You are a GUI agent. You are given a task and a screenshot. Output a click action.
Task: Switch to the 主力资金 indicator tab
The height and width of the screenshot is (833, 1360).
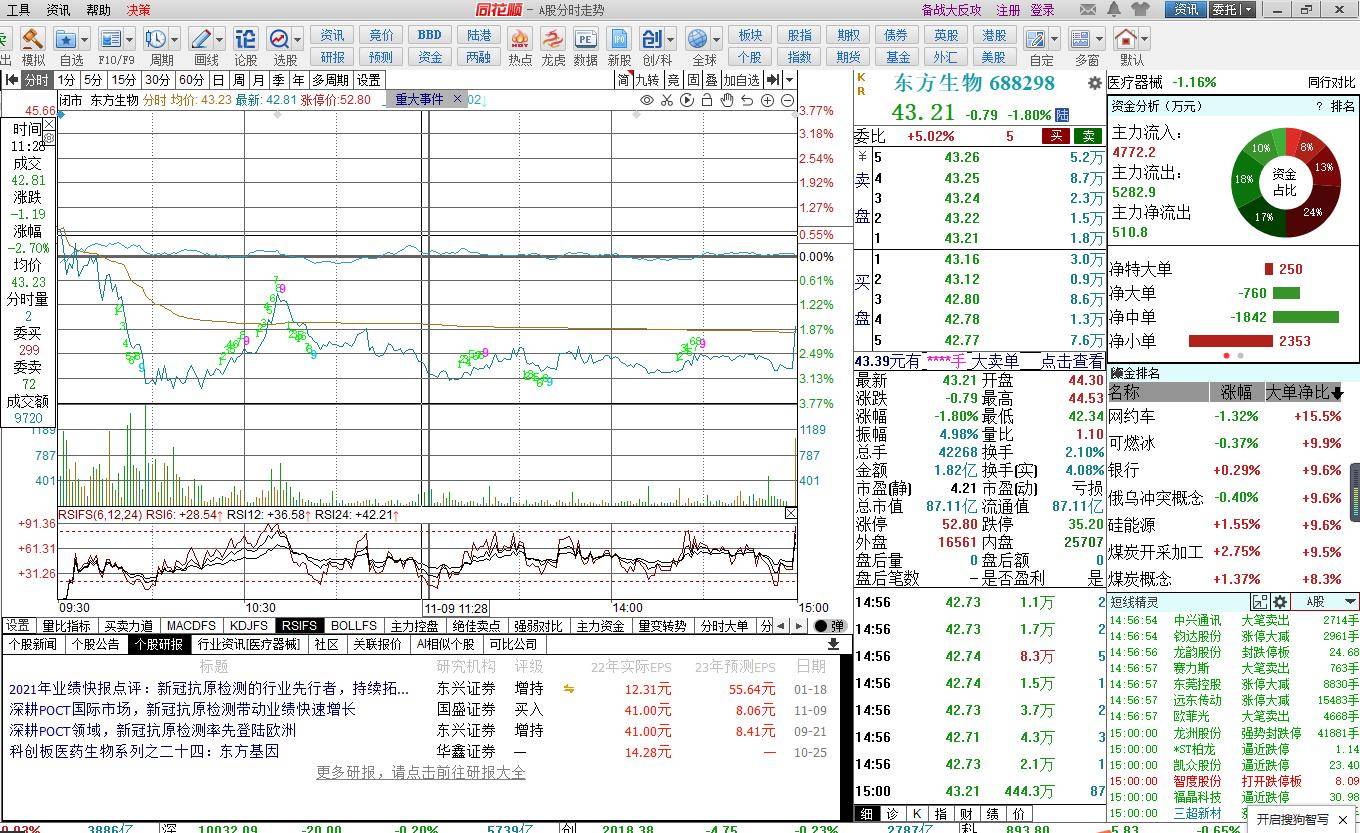[601, 626]
